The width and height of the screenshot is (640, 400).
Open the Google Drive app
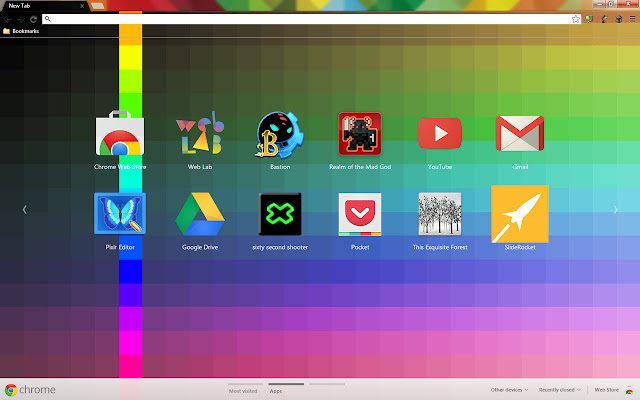(200, 214)
